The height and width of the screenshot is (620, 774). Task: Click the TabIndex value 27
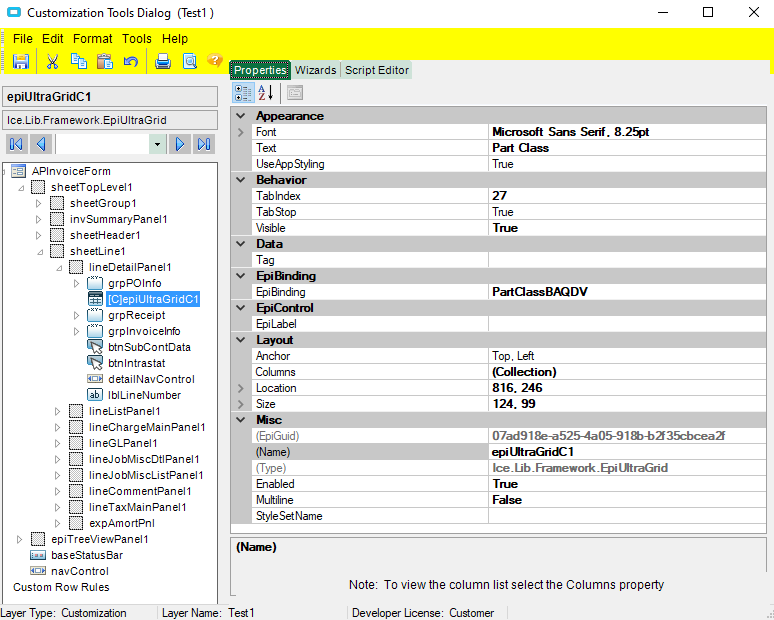pyautogui.click(x=500, y=196)
